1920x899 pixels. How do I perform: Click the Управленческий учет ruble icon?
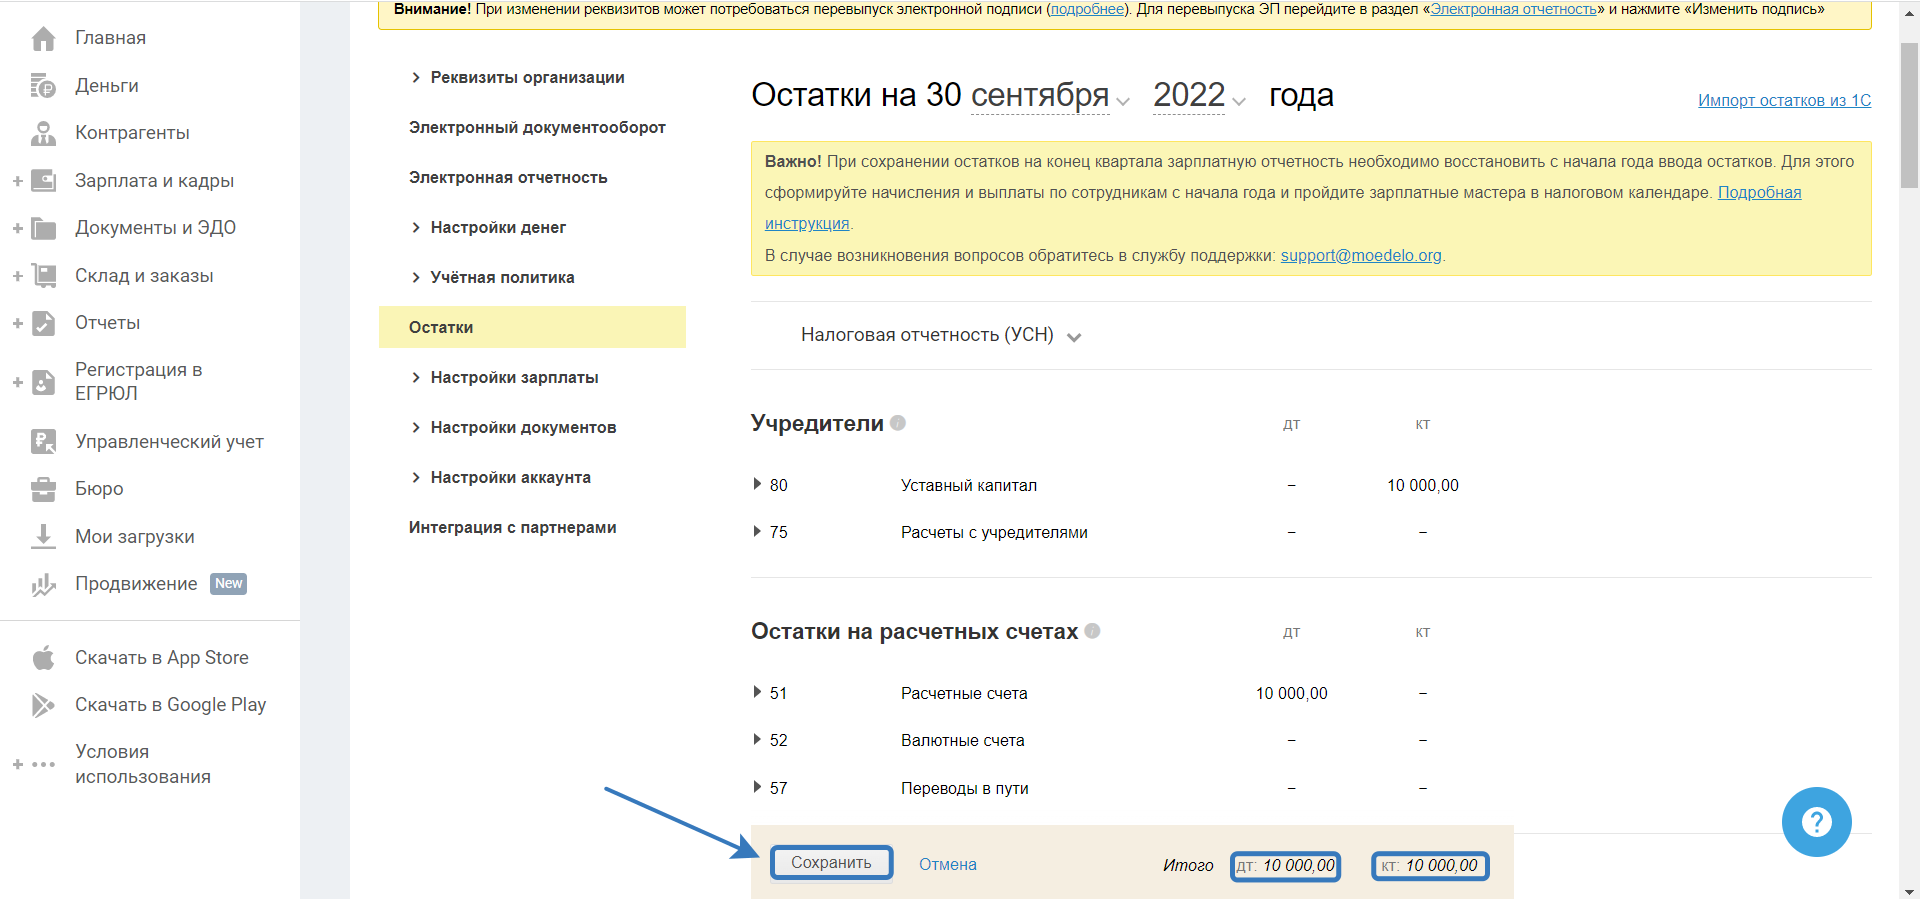(43, 442)
